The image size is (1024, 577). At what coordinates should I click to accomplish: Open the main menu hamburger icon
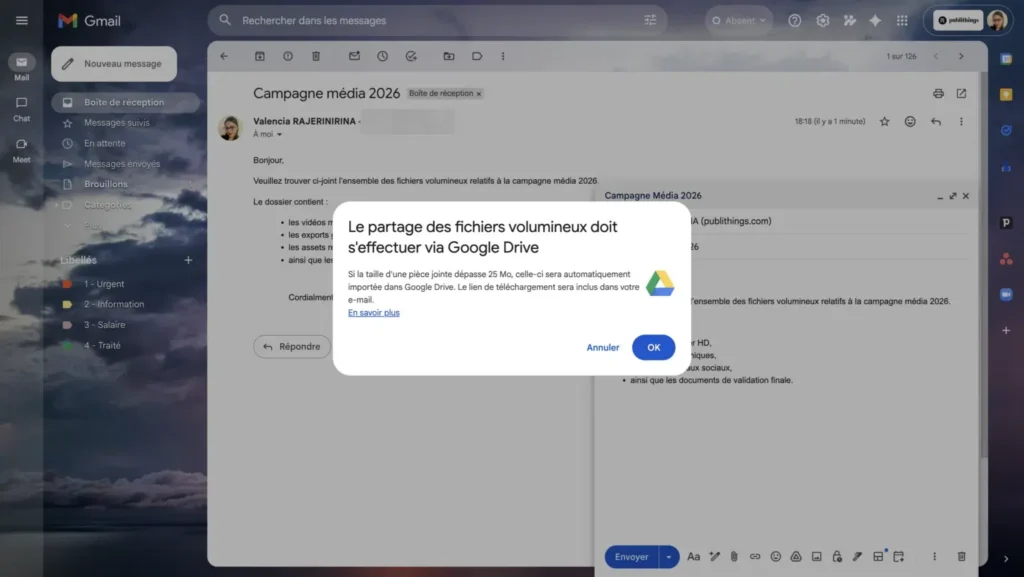(22, 20)
